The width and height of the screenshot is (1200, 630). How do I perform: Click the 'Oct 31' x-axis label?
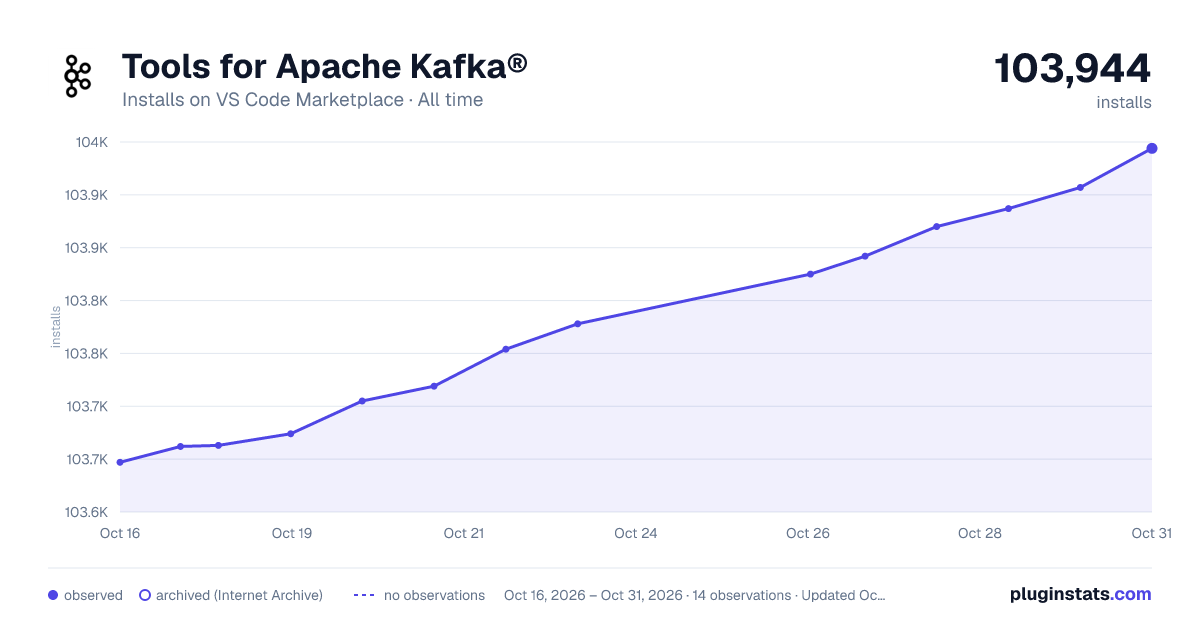[1151, 533]
